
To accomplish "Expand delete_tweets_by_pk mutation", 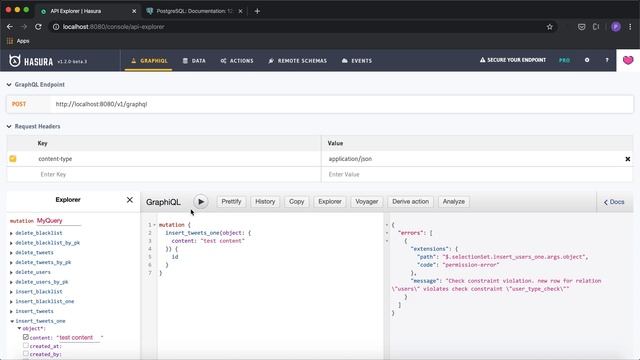I will pyautogui.click(x=11, y=262).
